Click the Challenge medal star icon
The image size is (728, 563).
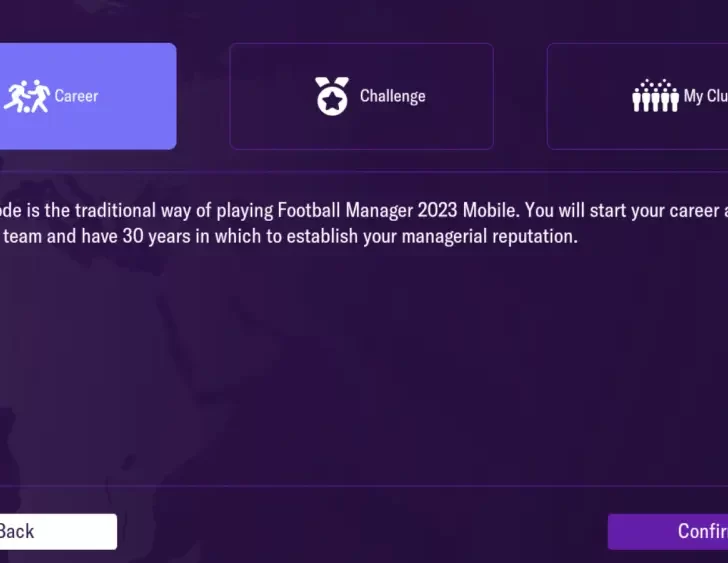332,96
